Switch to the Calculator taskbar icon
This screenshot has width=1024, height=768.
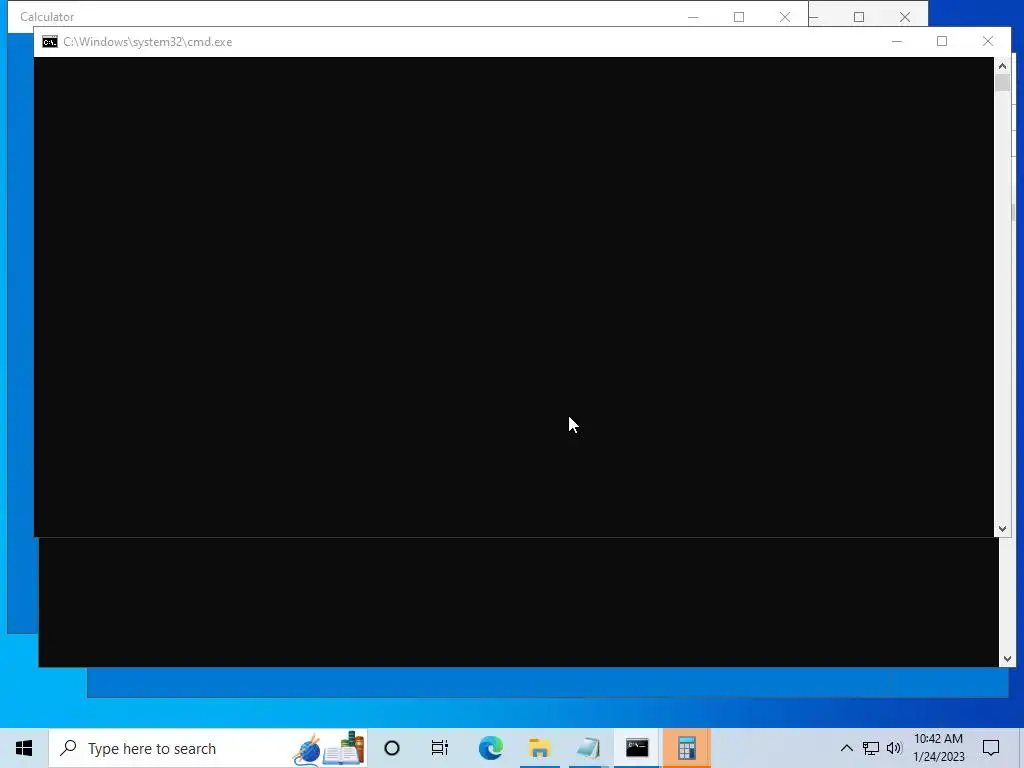[686, 748]
